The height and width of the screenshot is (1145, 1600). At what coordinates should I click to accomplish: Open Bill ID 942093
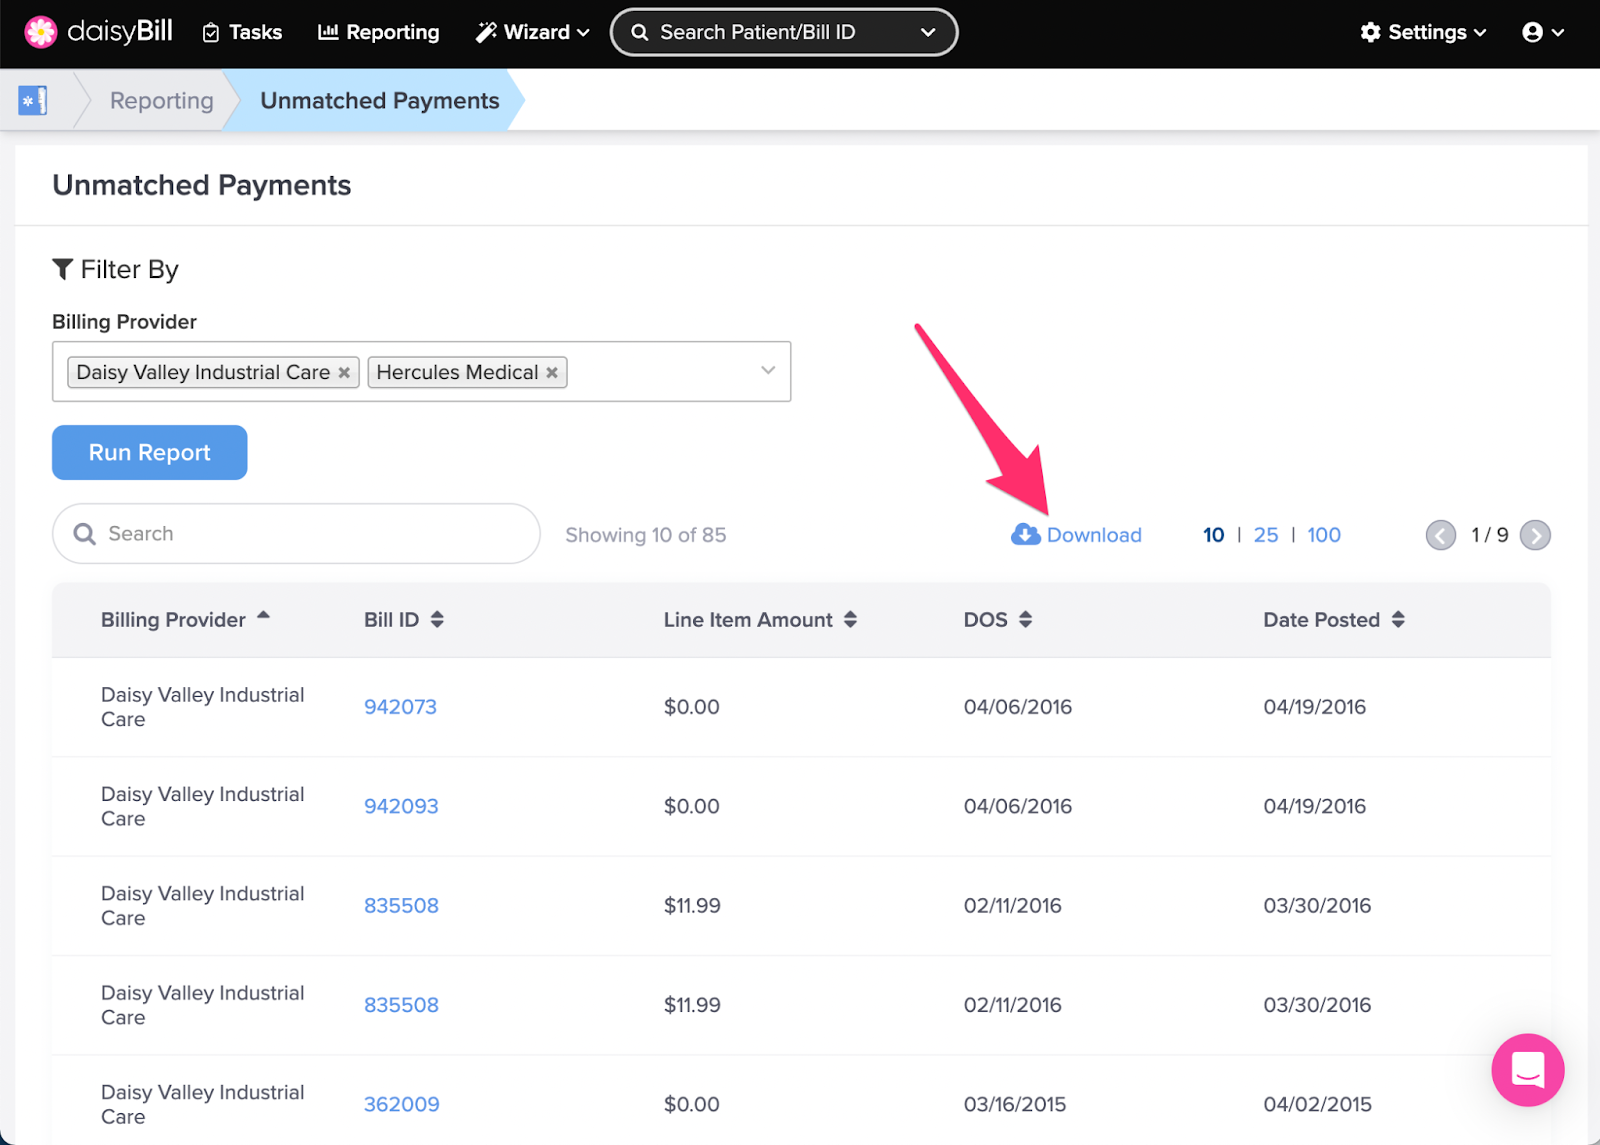coord(401,806)
